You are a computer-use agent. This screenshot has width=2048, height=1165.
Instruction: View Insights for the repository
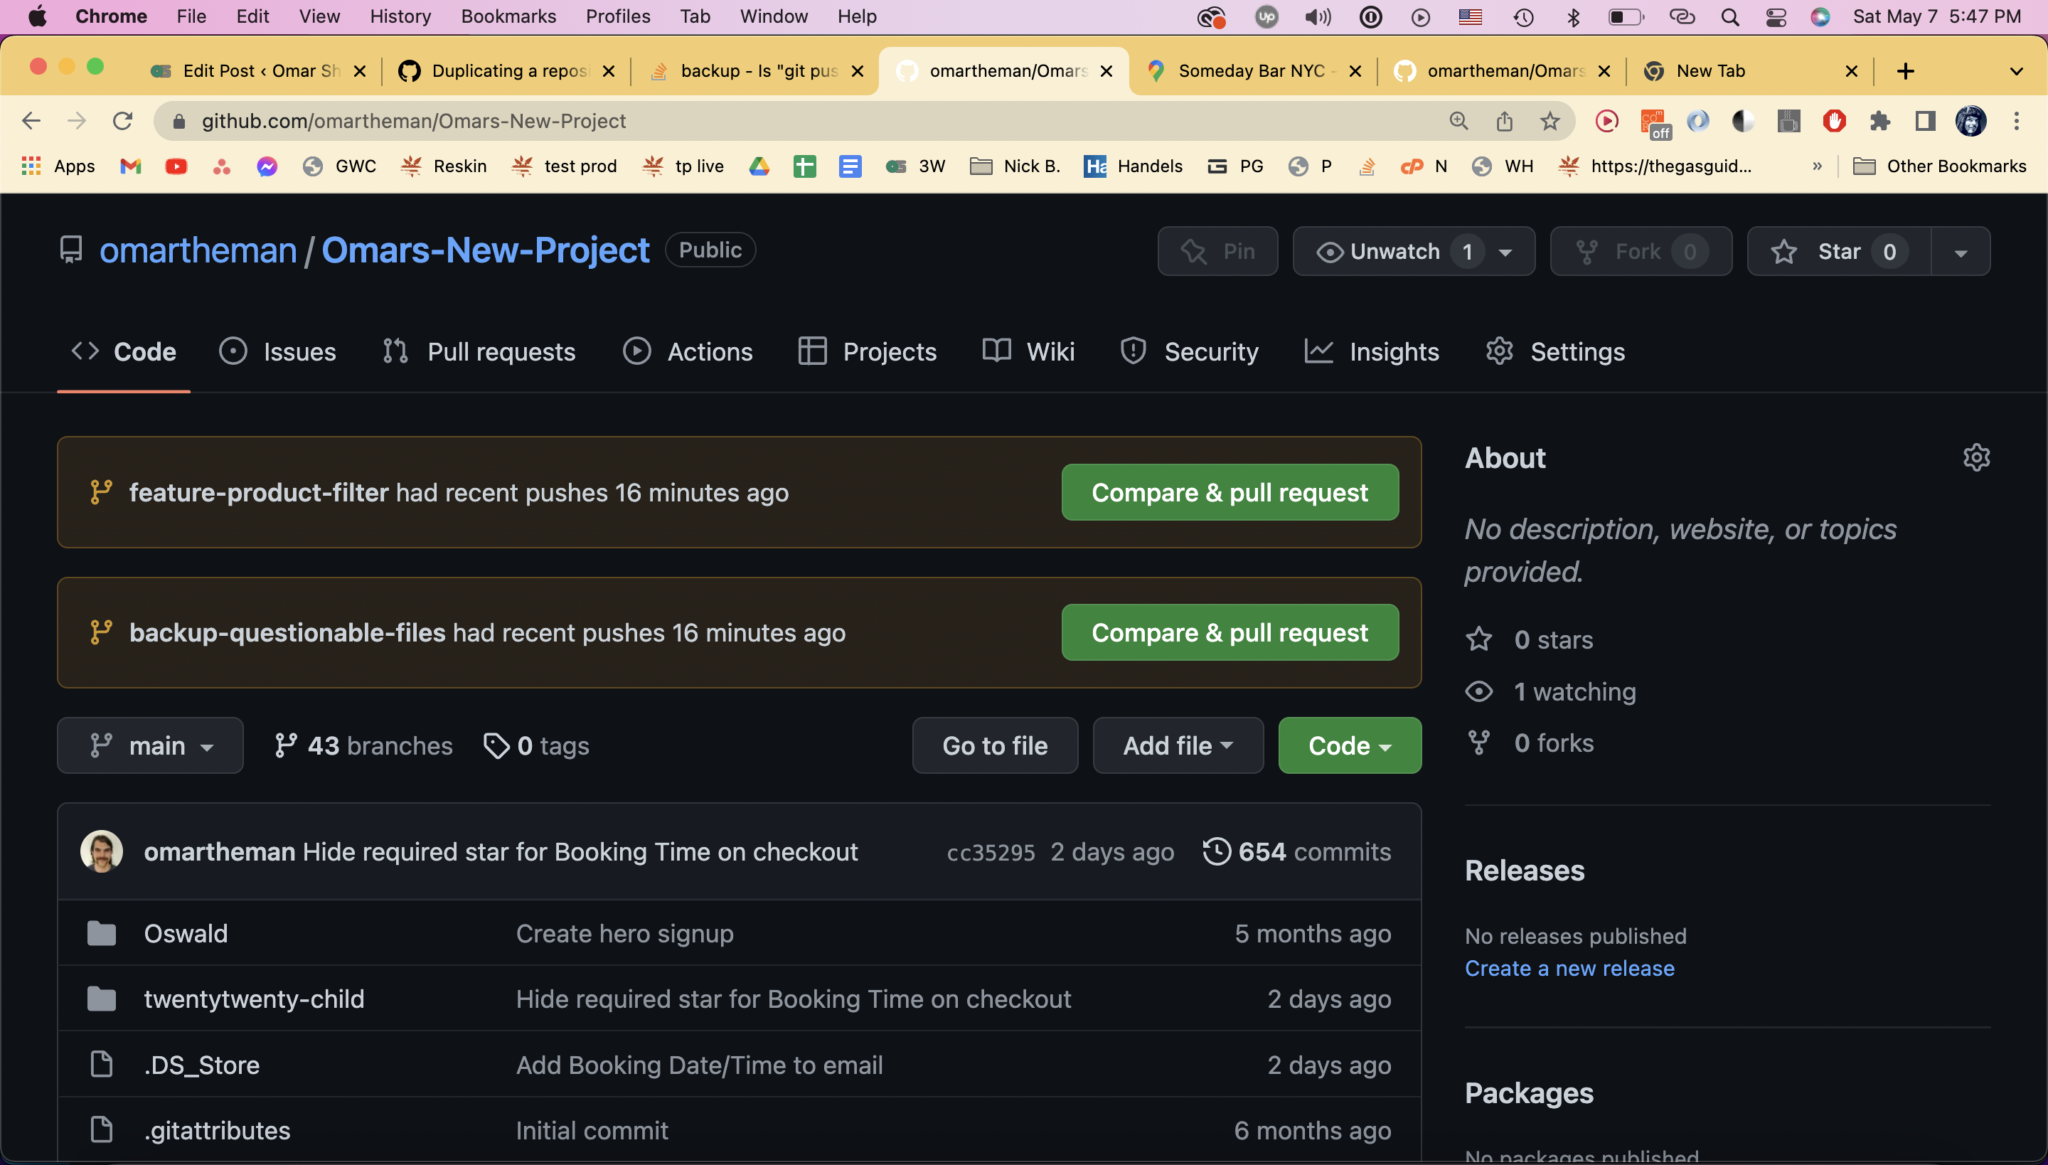(1372, 351)
